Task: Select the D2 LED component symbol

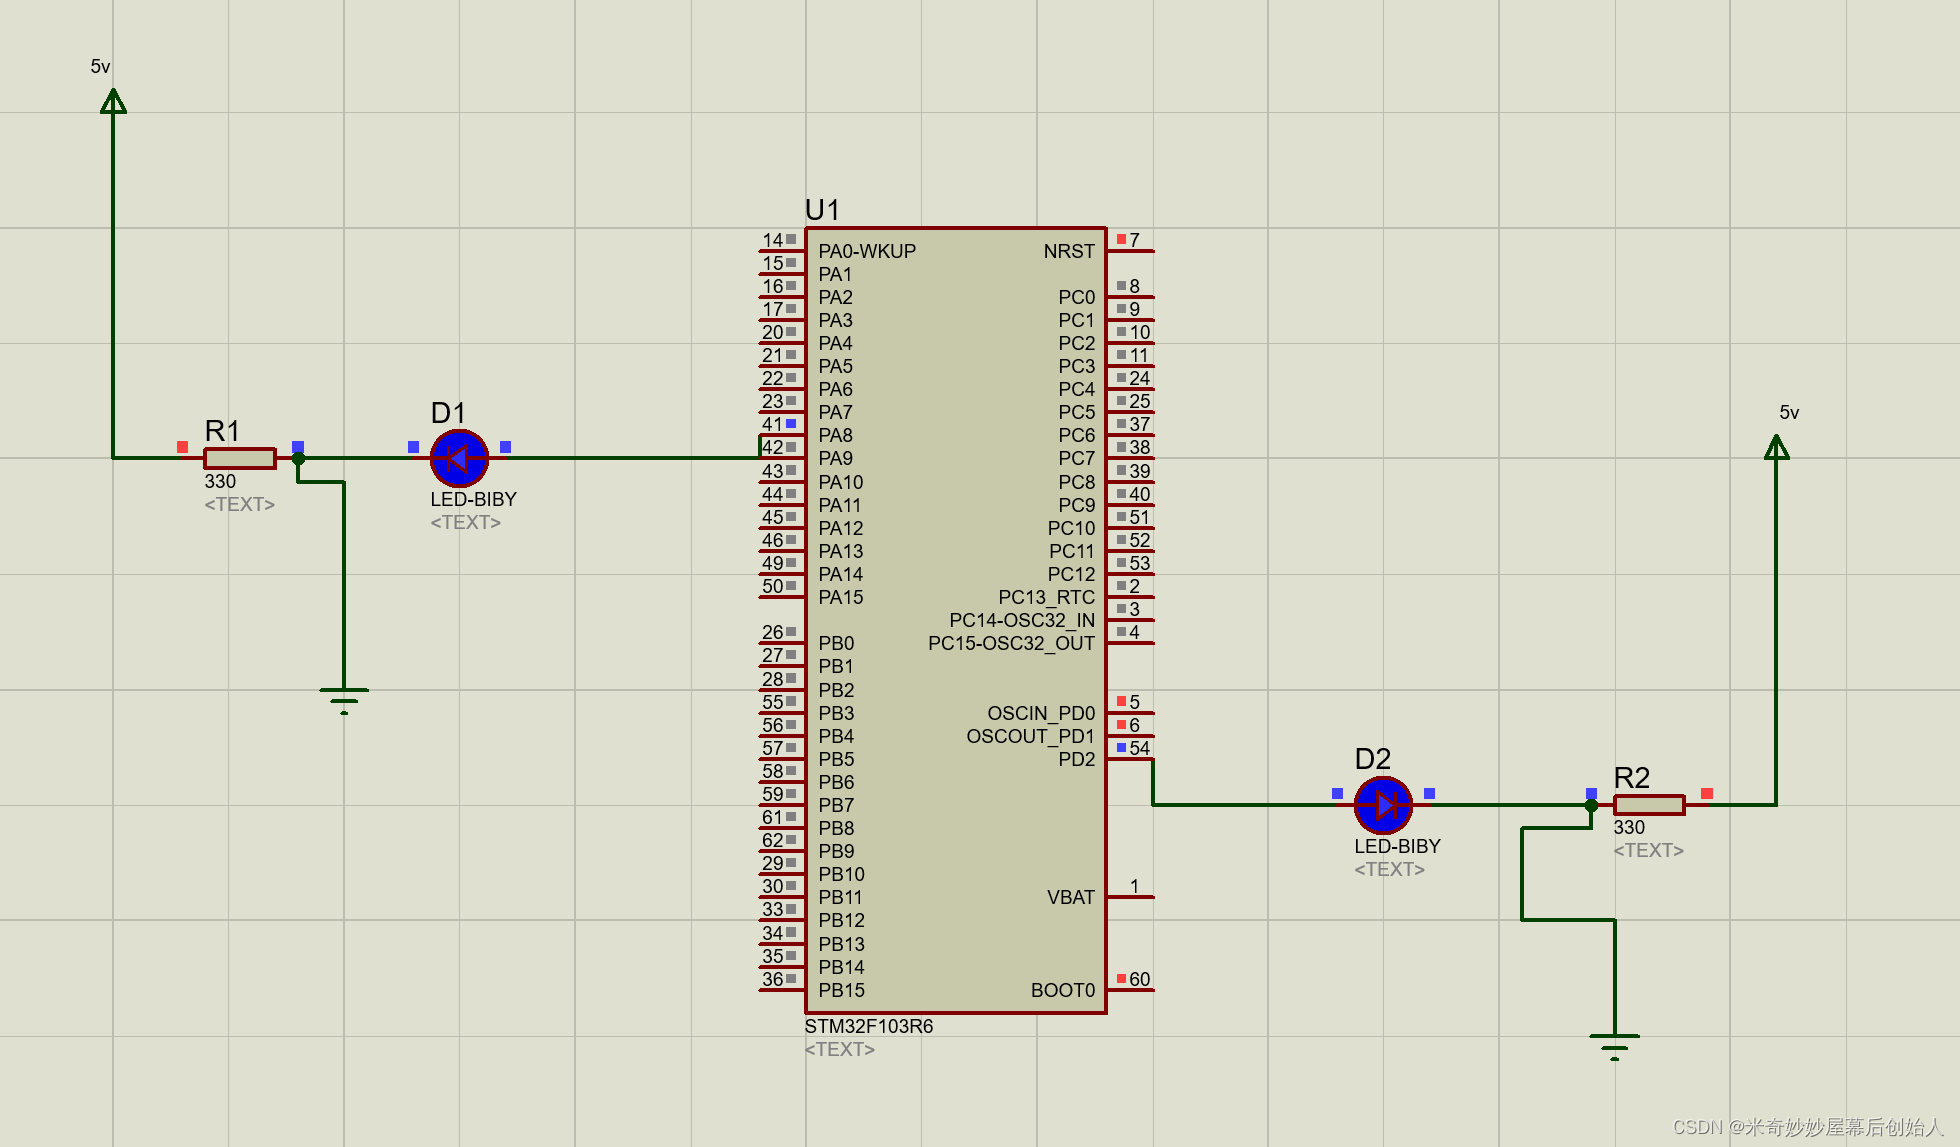Action: coord(1383,804)
